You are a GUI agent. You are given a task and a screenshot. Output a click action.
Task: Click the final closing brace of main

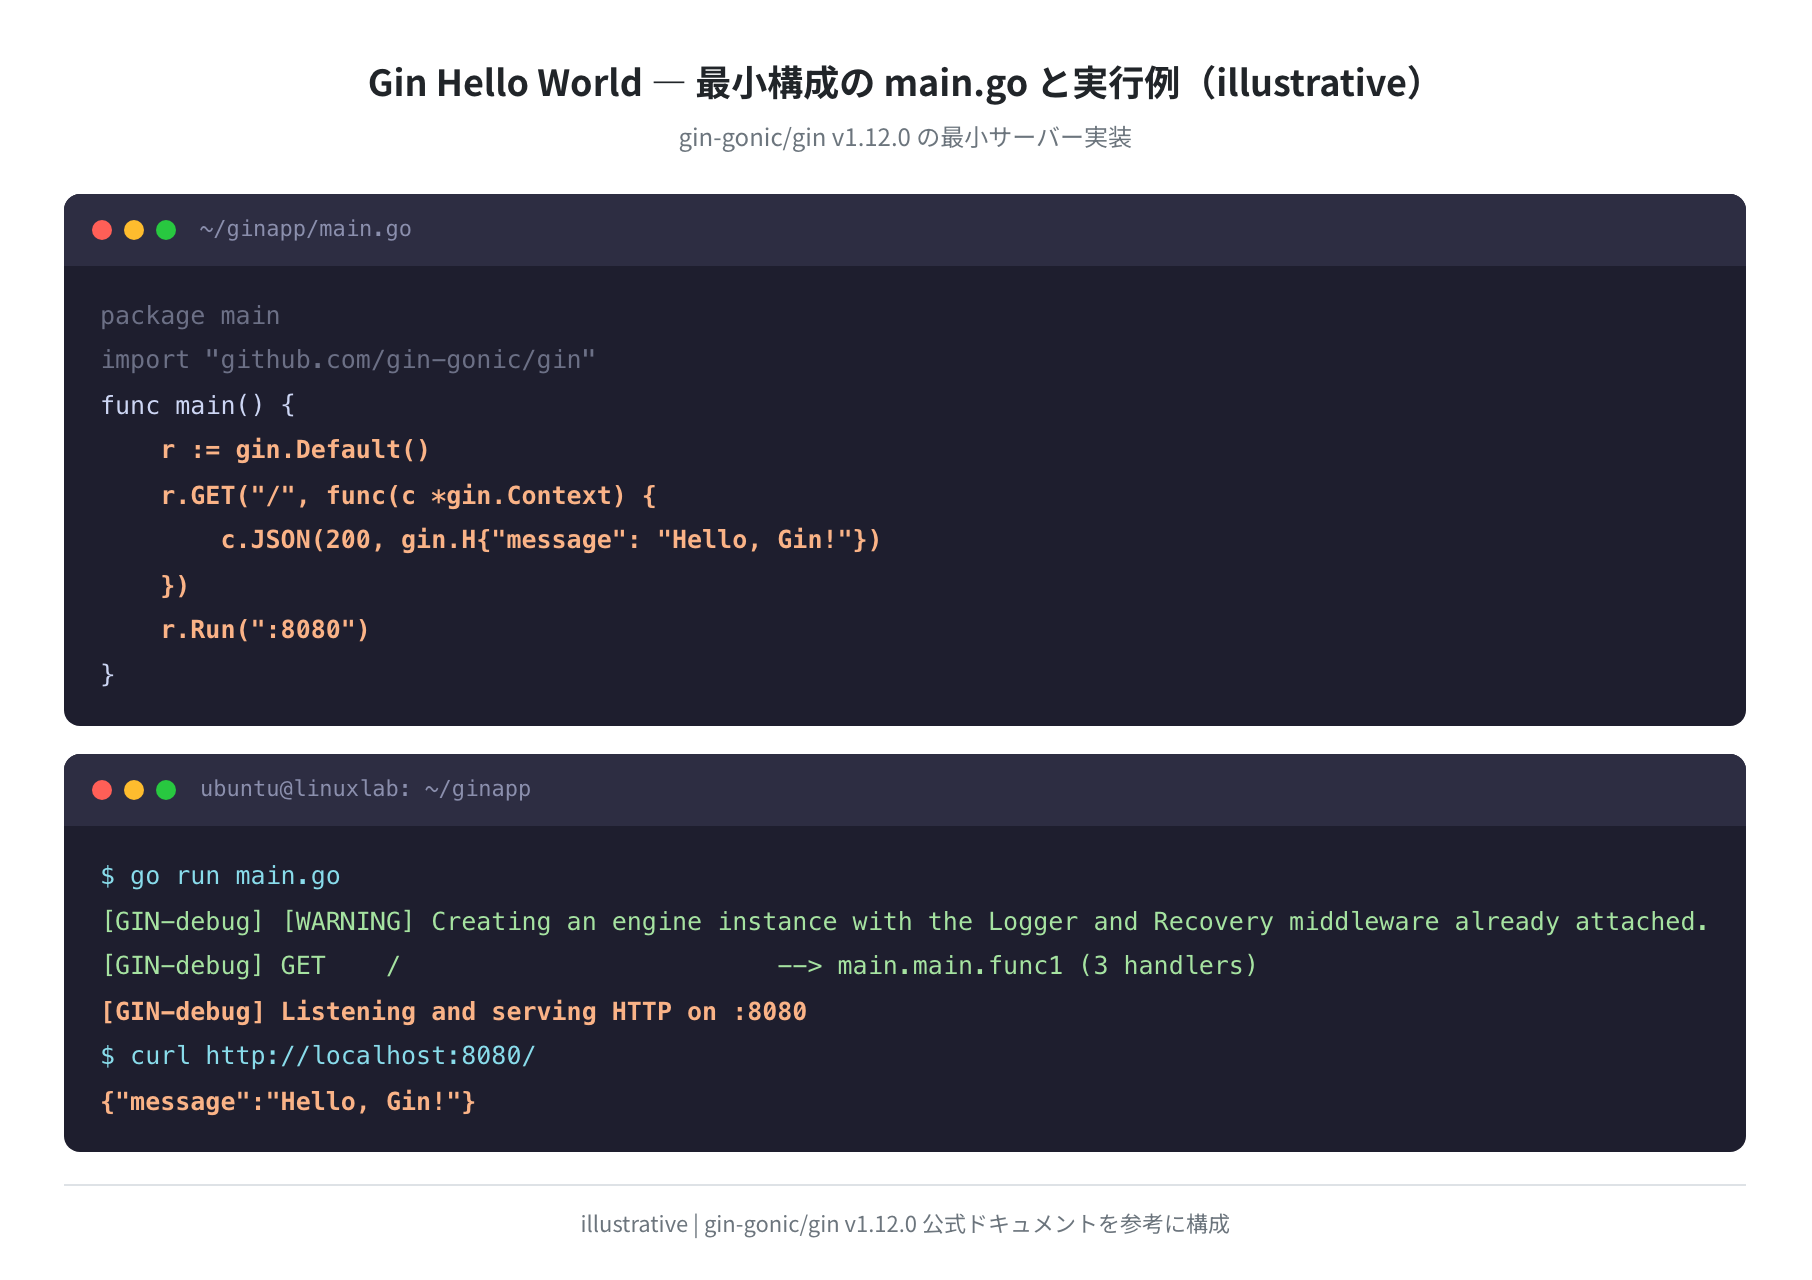(x=107, y=675)
